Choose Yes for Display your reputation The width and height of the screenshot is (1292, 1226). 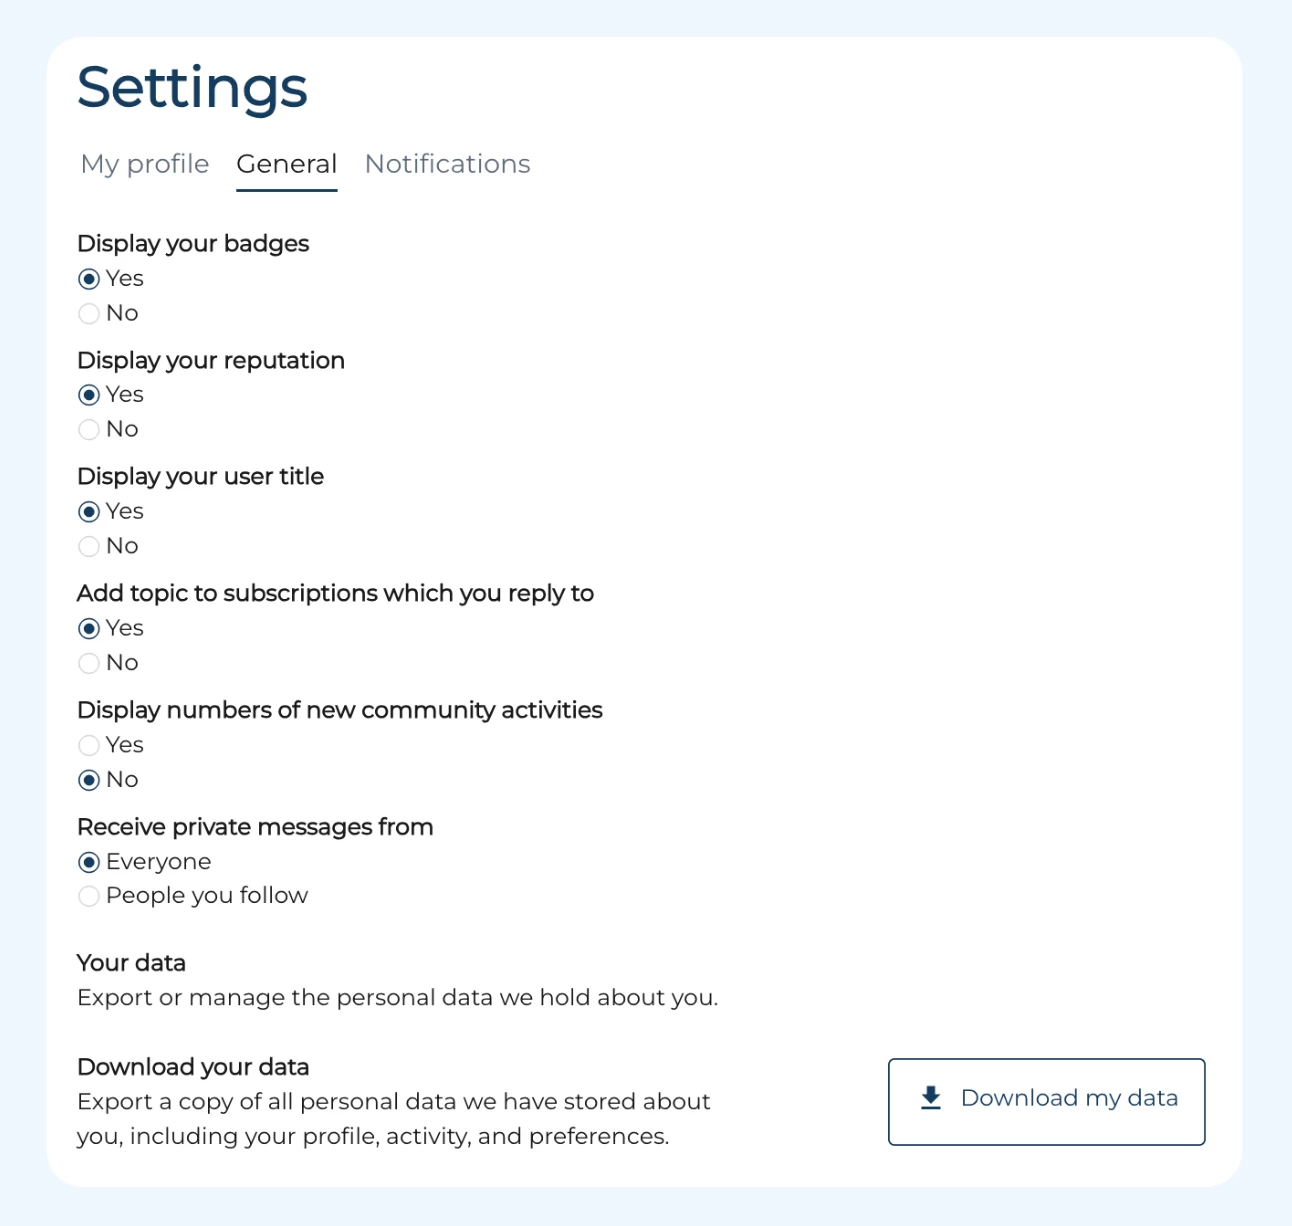(89, 395)
